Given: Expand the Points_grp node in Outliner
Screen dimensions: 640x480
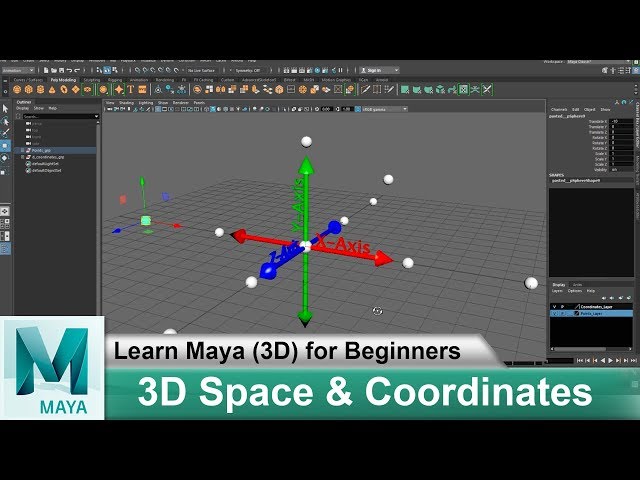Looking at the screenshot, I should pos(22,151).
